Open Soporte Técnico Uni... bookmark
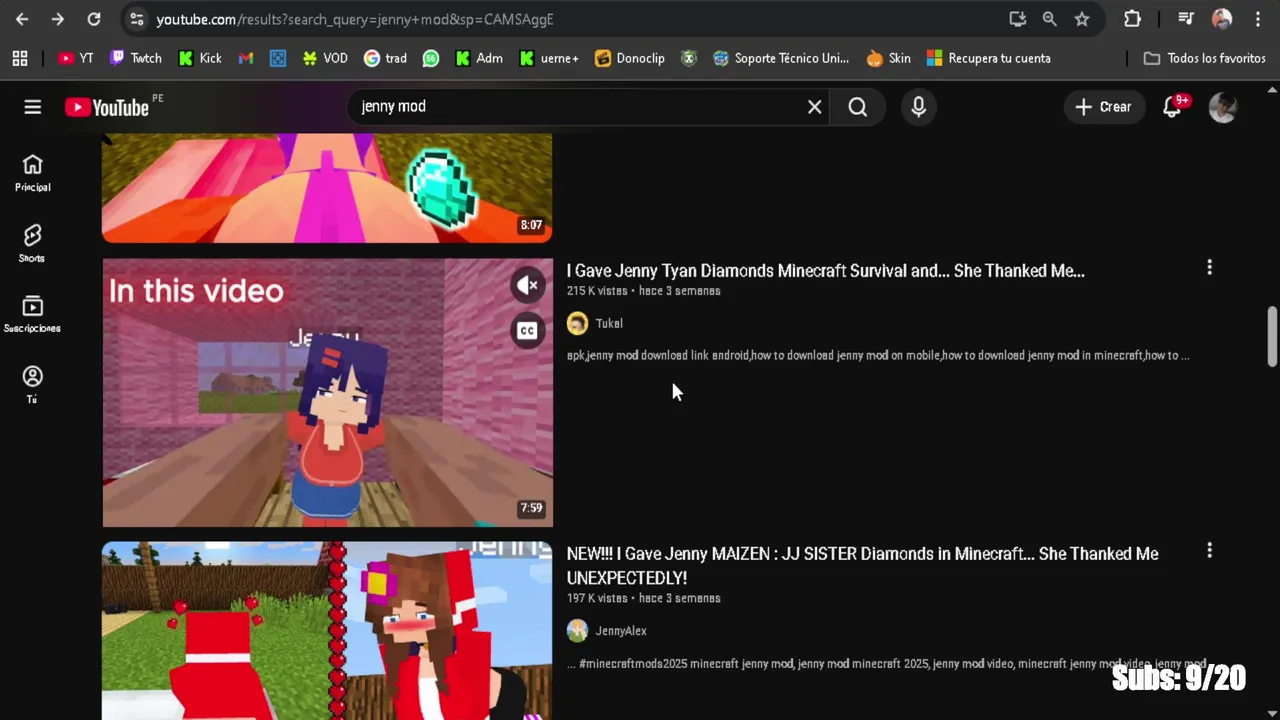 (x=781, y=58)
